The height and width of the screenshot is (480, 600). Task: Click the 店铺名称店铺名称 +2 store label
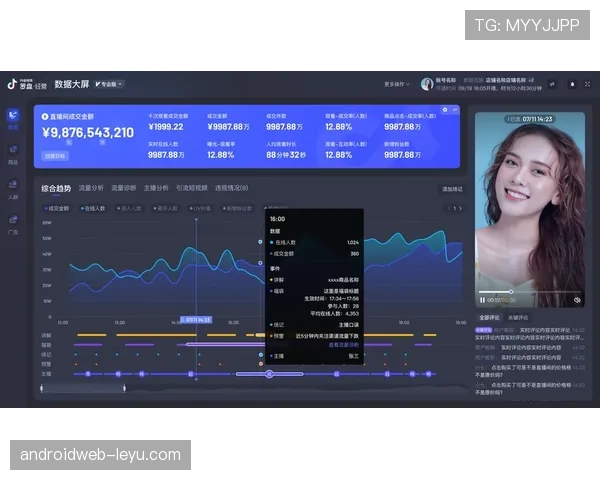[x=510, y=80]
